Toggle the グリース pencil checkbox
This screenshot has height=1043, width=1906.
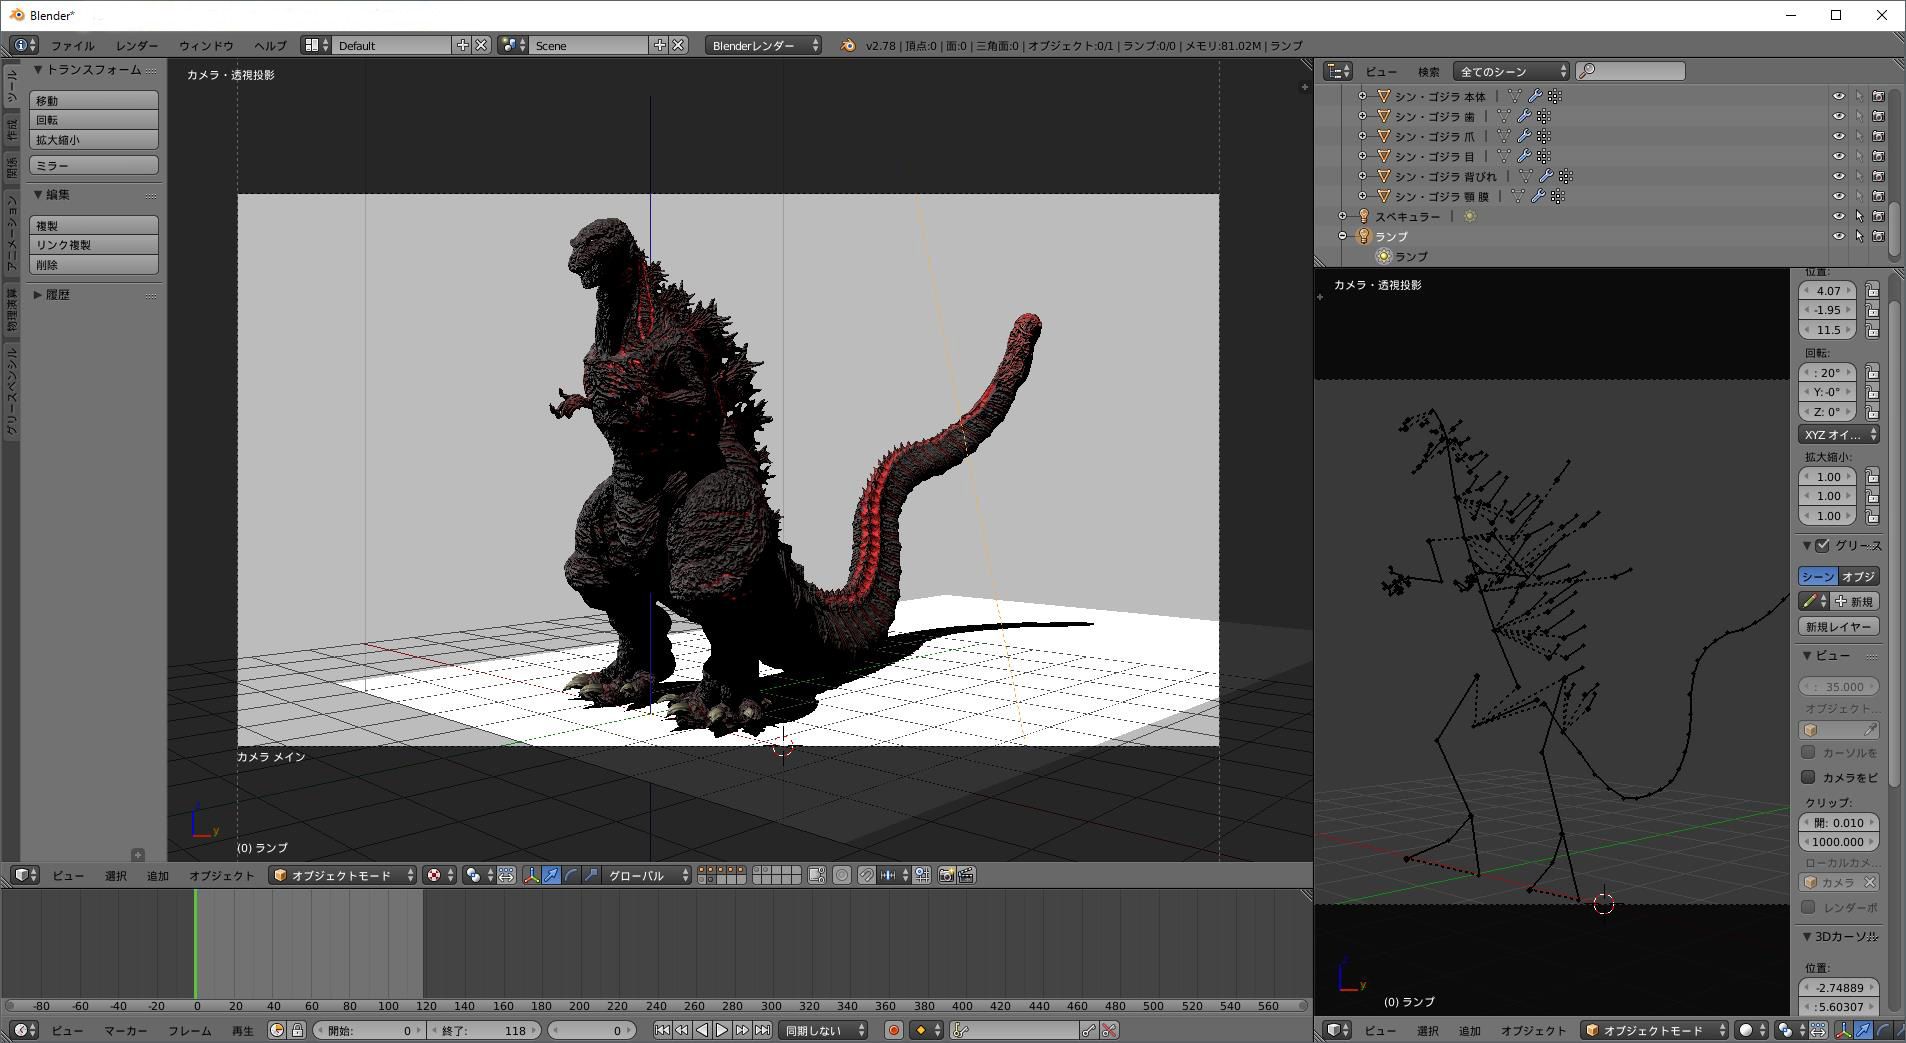pos(1822,546)
